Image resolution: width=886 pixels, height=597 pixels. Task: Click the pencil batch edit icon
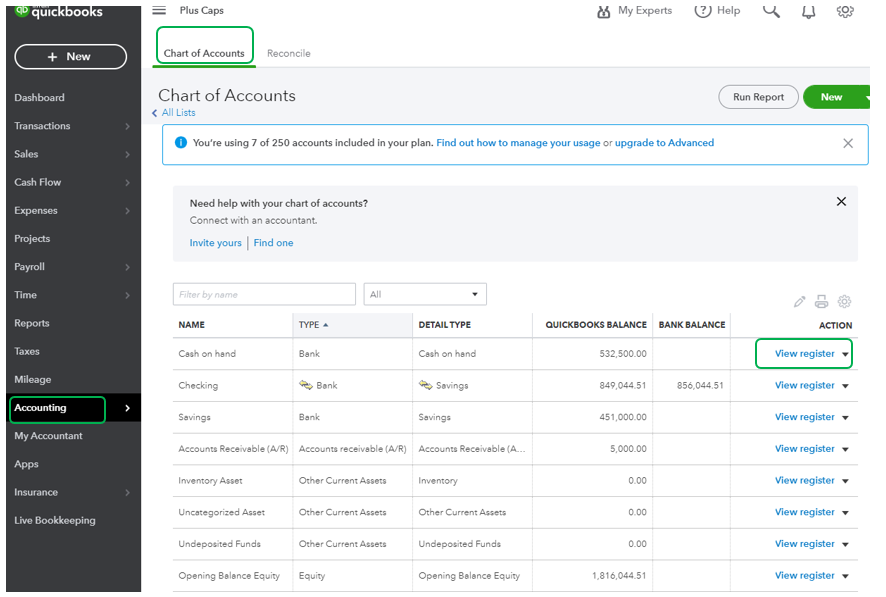click(799, 302)
